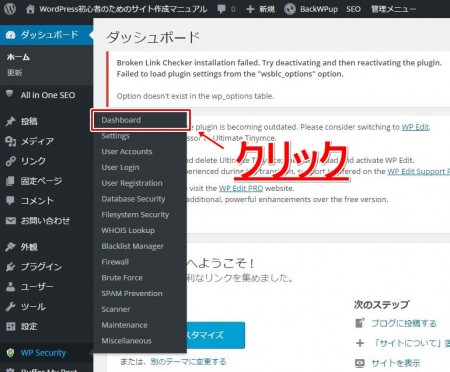This screenshot has width=450, height=372.
Task: Go to ホーム under ダッシュボード
Action: tap(18, 57)
